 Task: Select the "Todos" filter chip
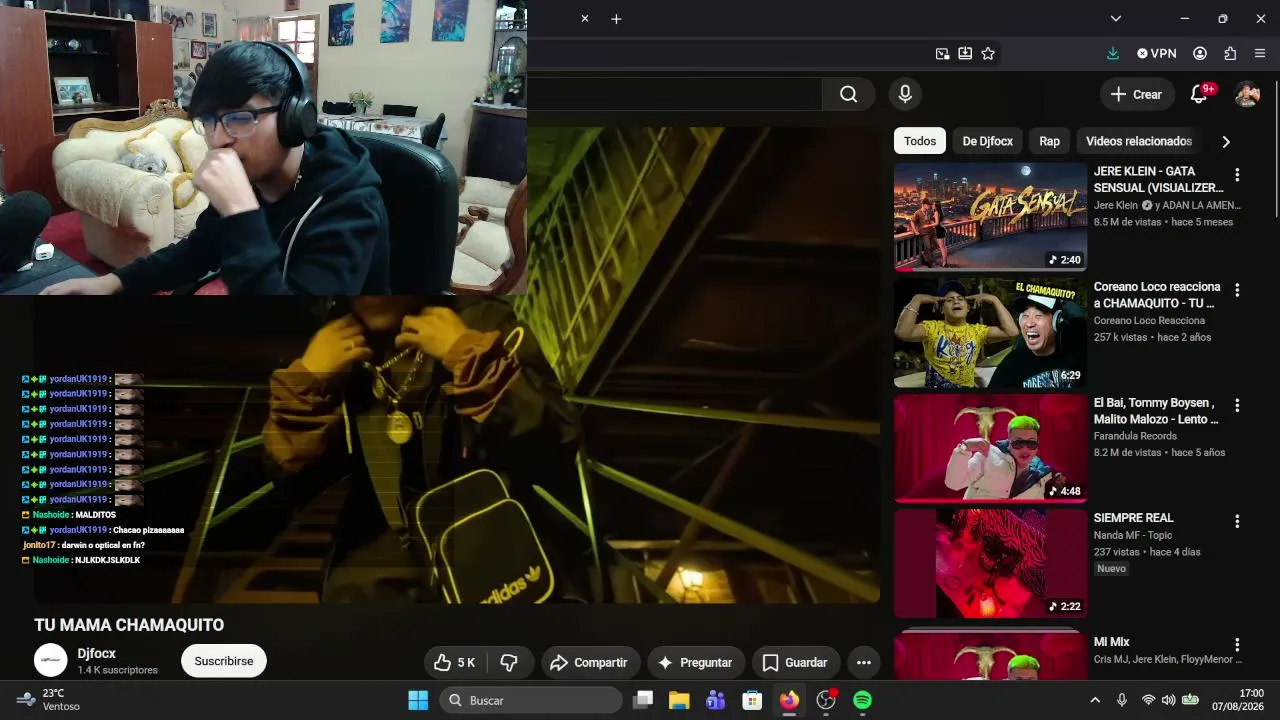pos(920,141)
